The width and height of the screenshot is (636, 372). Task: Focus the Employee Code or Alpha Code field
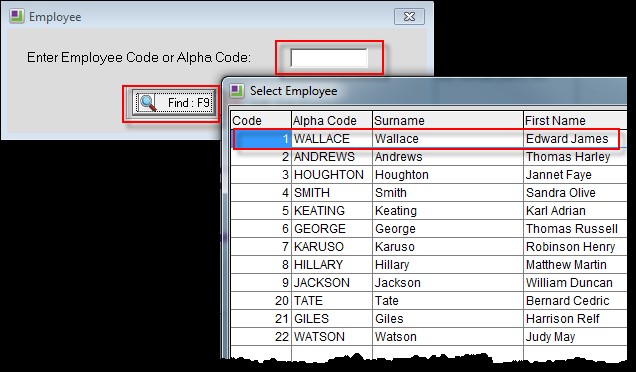click(x=329, y=58)
